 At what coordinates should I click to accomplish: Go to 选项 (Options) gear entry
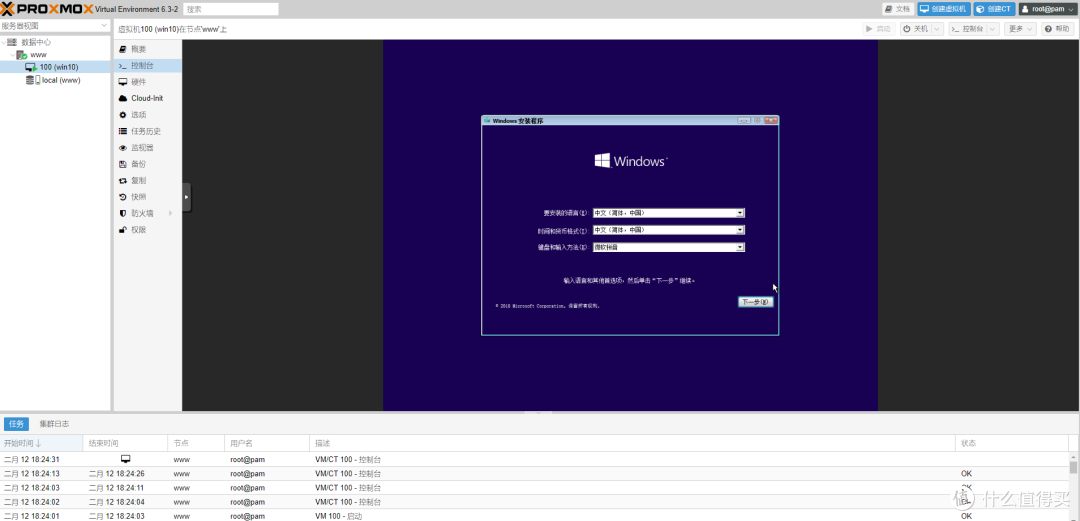[x=138, y=115]
